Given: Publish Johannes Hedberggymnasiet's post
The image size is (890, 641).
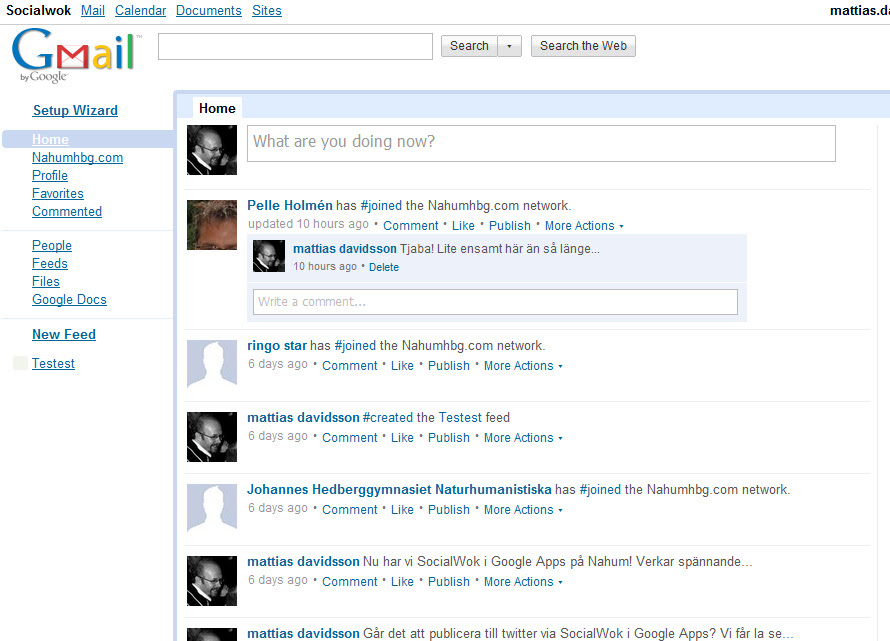Looking at the screenshot, I should click(x=448, y=510).
